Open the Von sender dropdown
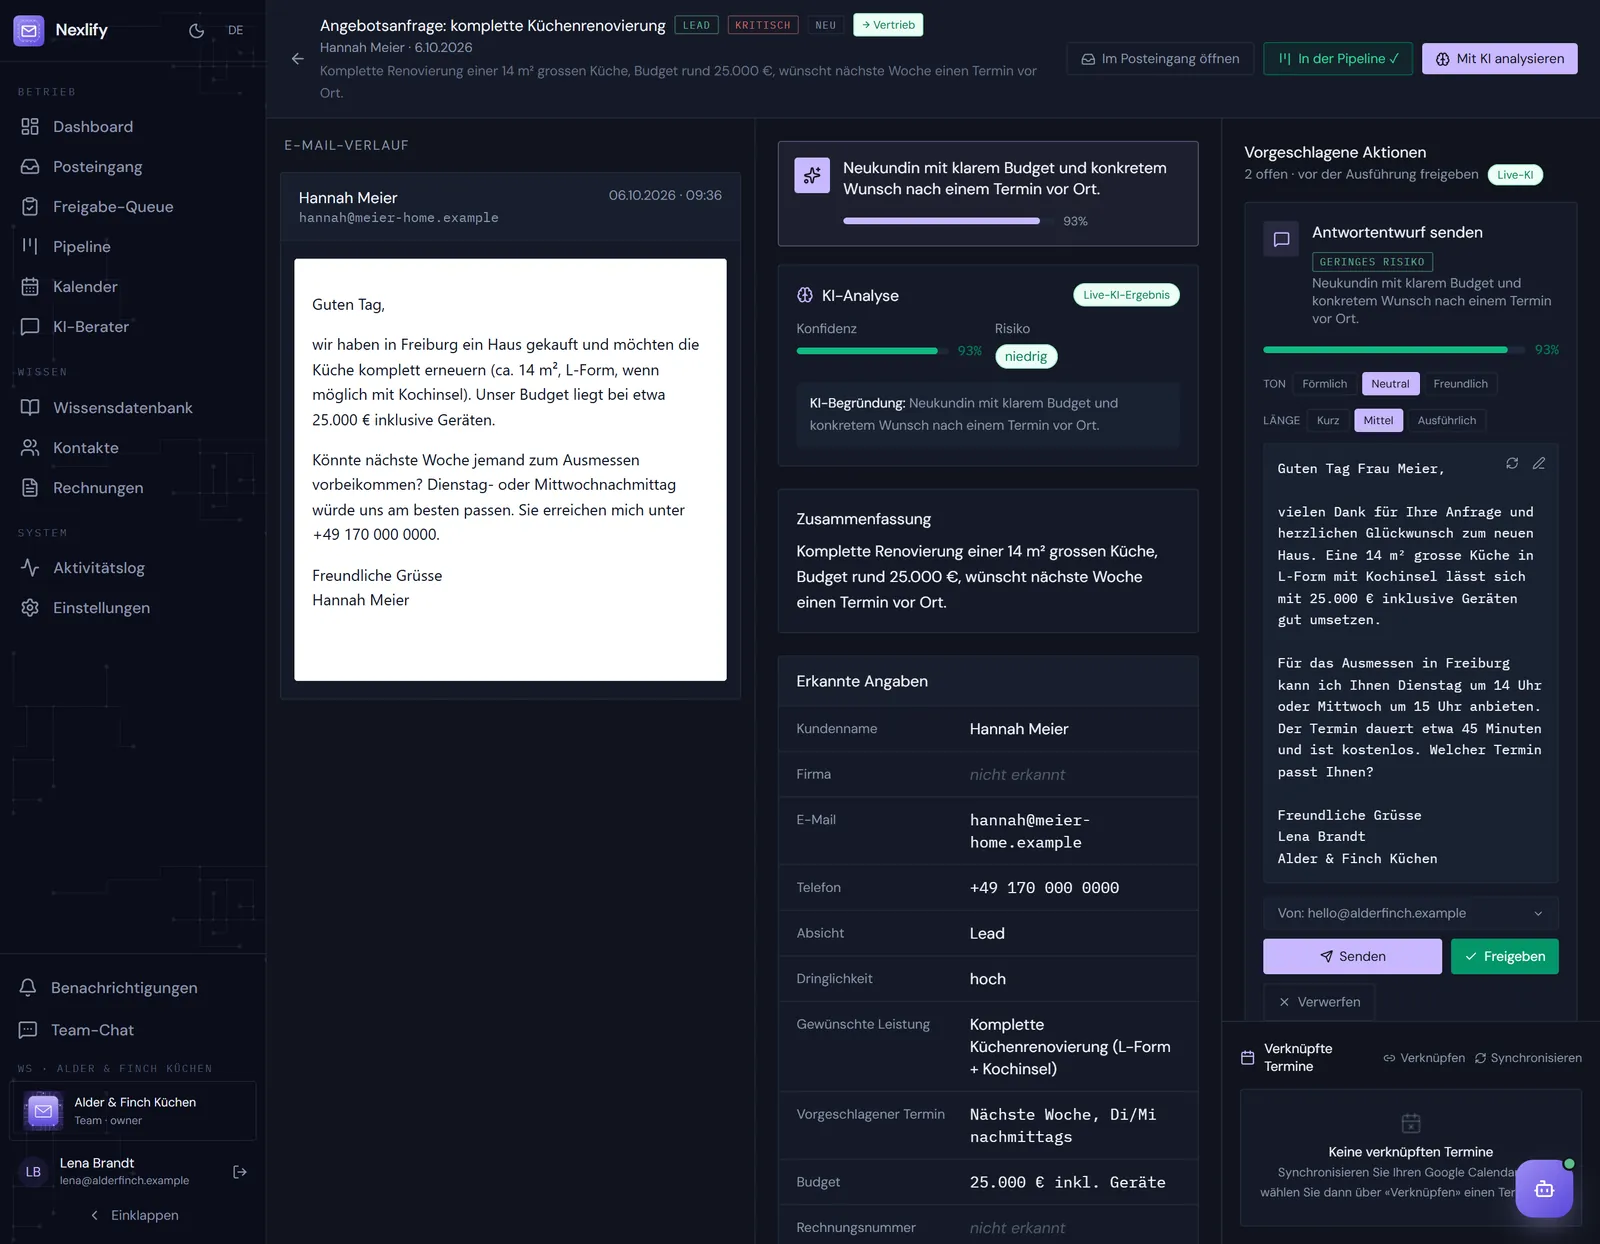The height and width of the screenshot is (1244, 1600). point(1410,913)
